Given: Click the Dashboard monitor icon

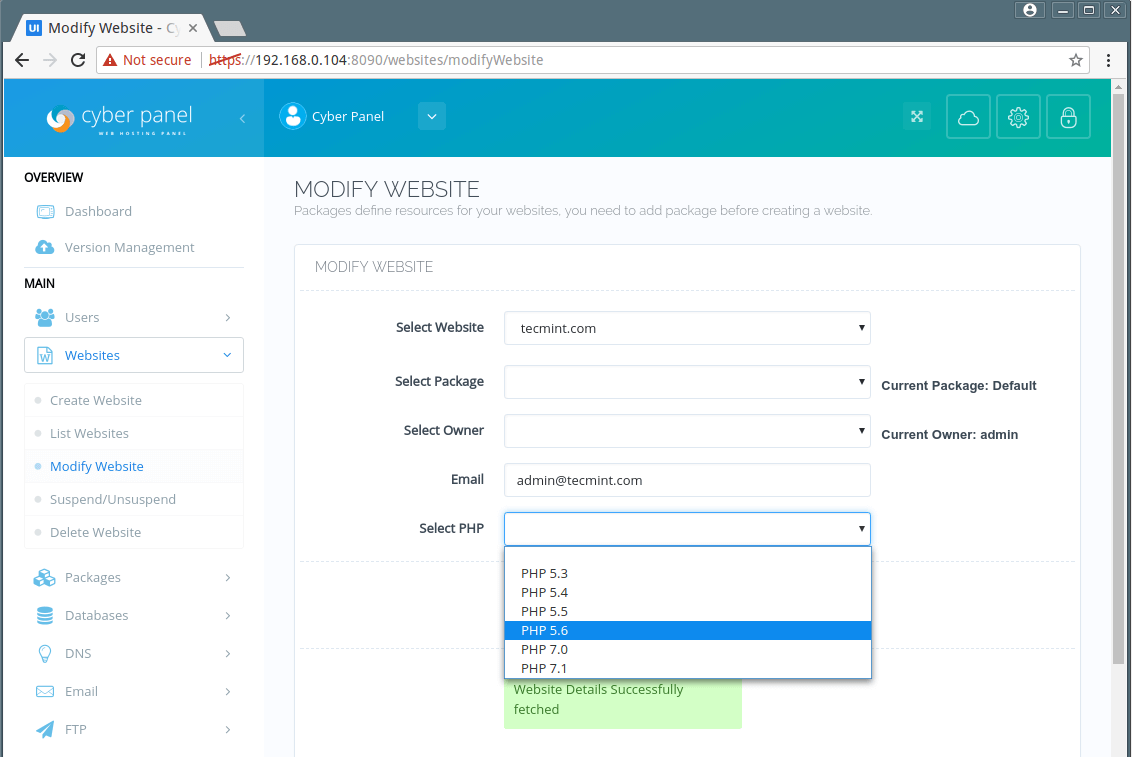Looking at the screenshot, I should click(x=45, y=212).
